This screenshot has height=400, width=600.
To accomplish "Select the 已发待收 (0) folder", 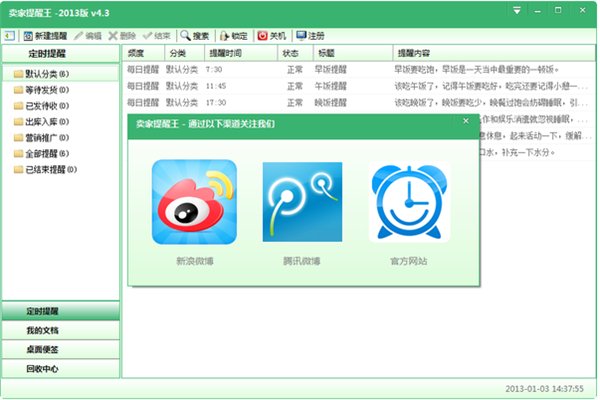I will [41, 106].
